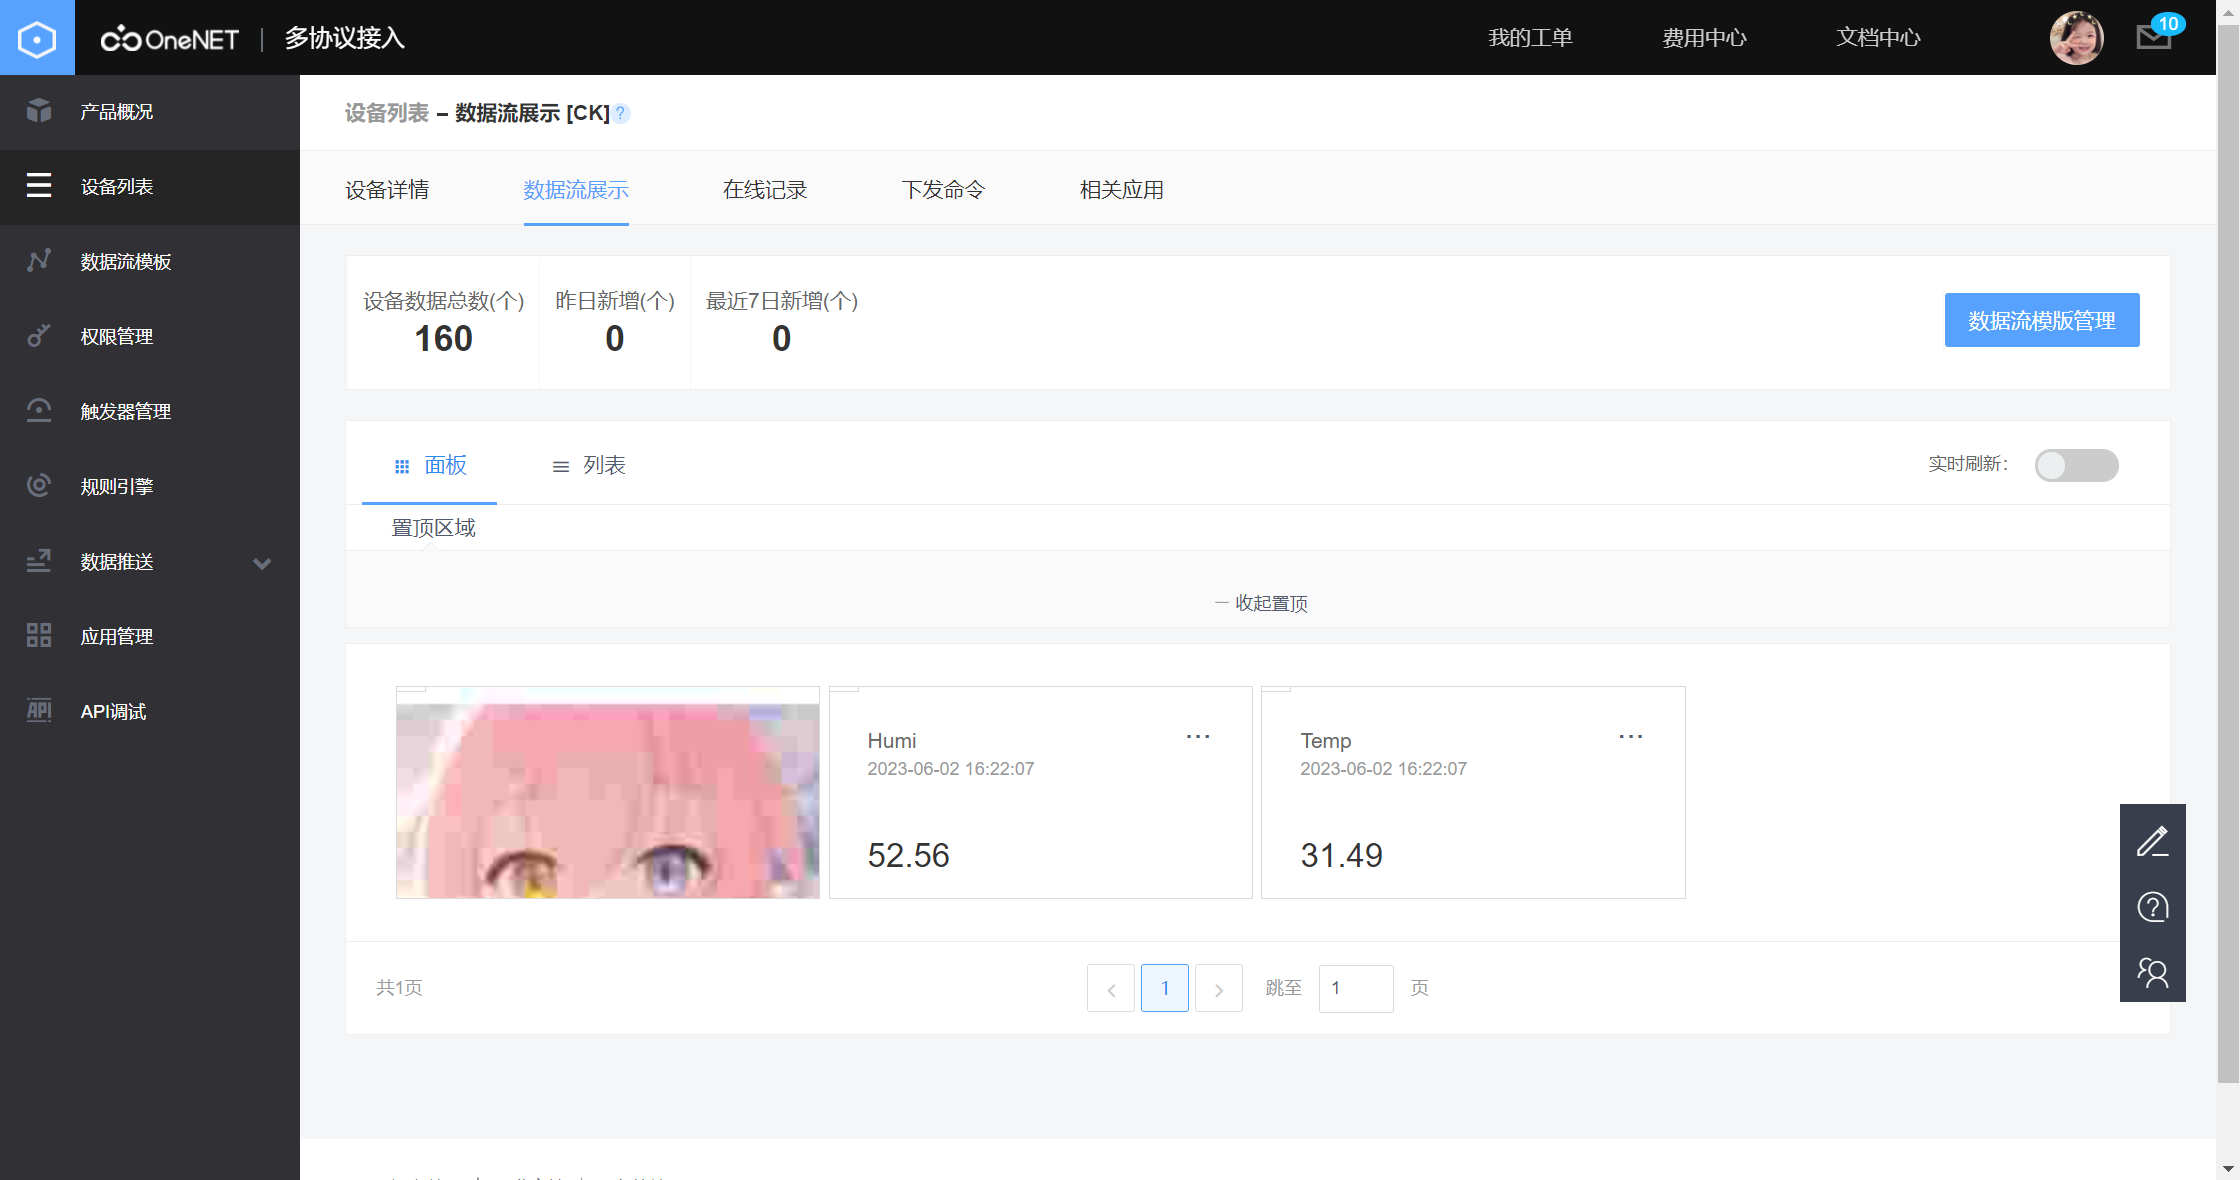
Task: Click the OneNET hexagon logo icon
Action: pyautogui.click(x=37, y=38)
